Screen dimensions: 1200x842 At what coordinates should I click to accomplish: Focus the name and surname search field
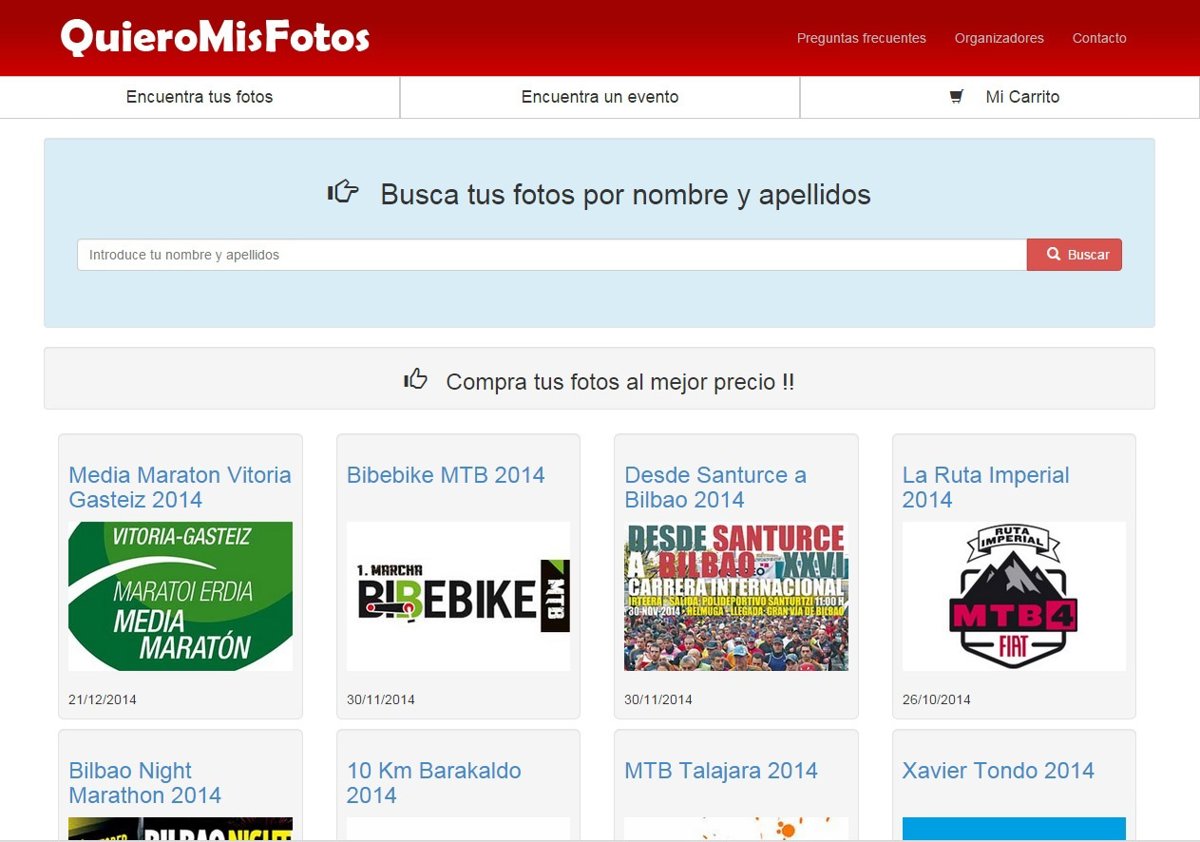tap(551, 255)
